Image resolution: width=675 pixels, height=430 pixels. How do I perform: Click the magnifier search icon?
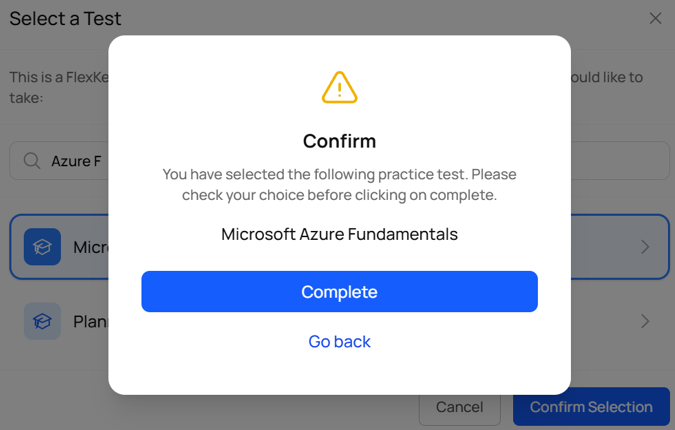click(32, 161)
